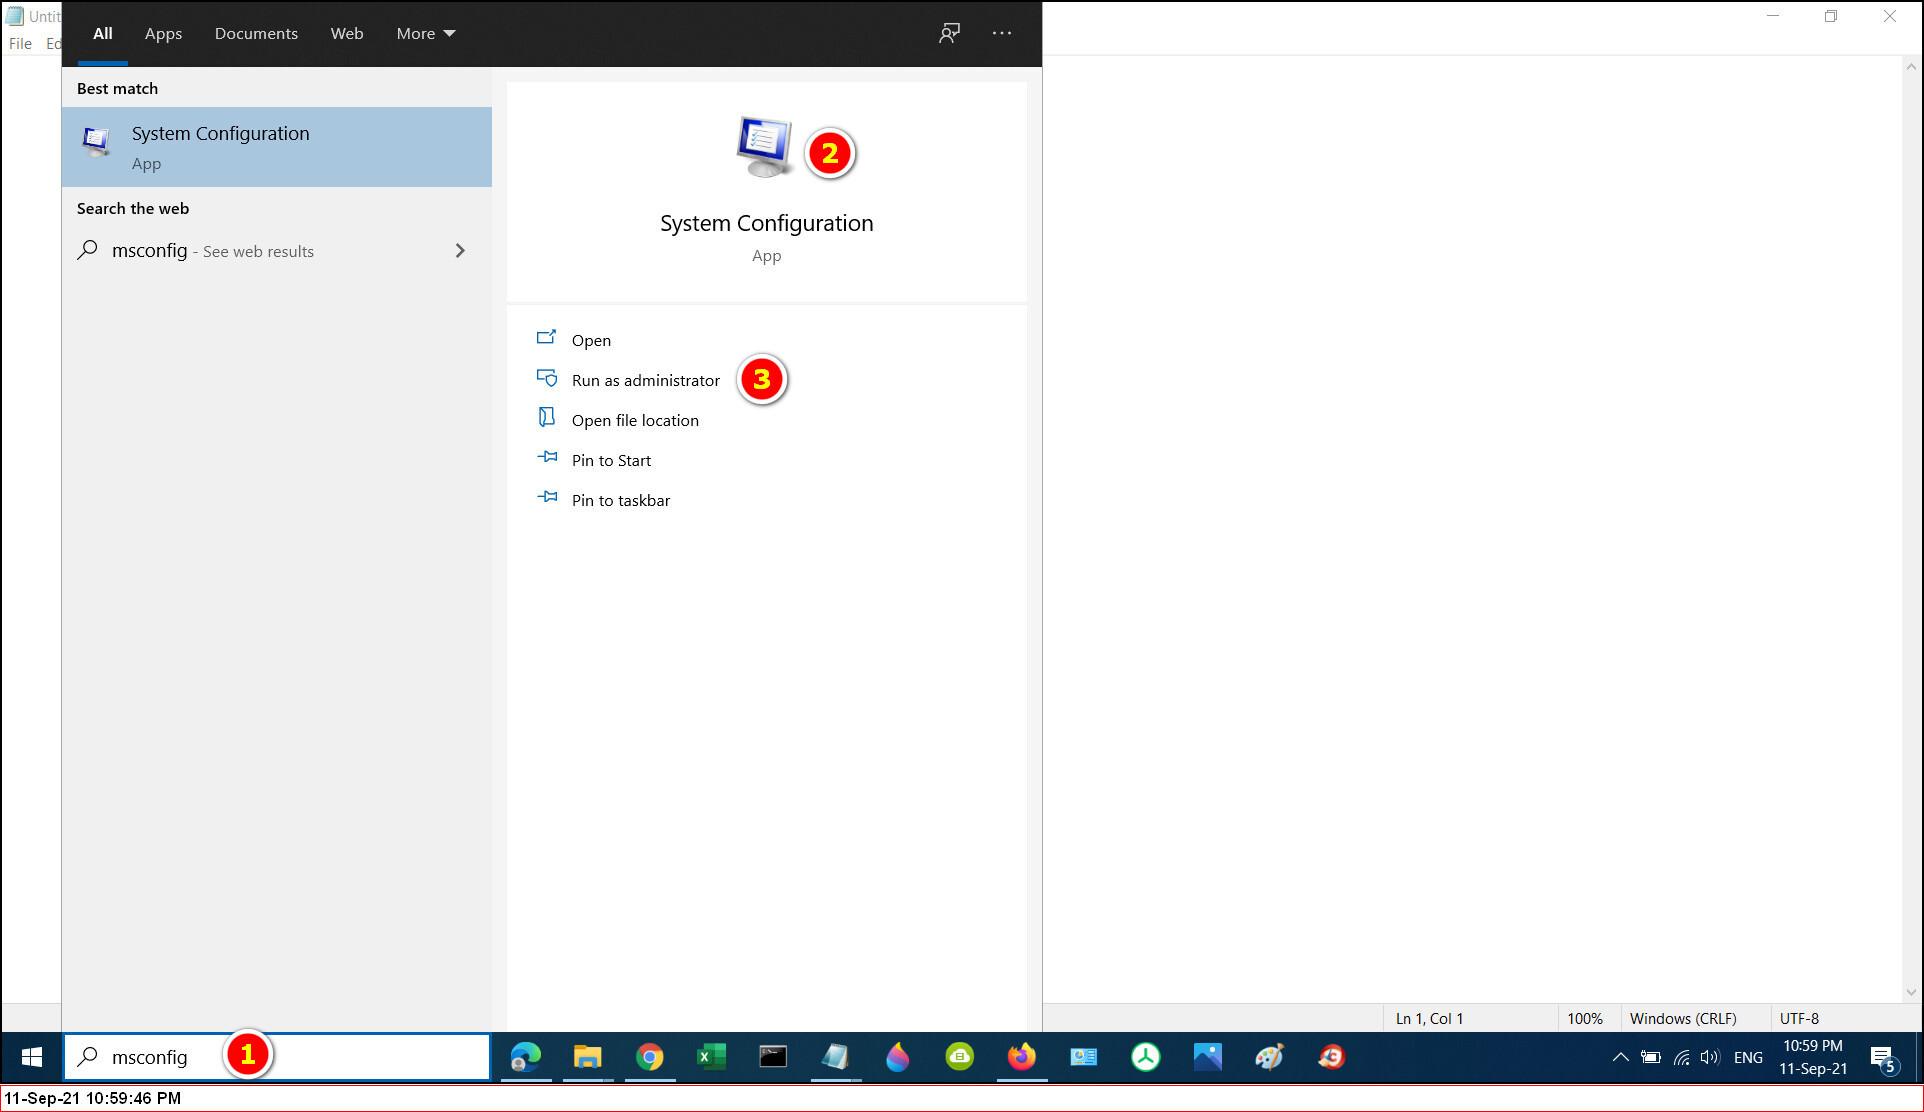Screen dimensions: 1924x1112
Task: Switch to the Apps search tab
Action: coord(163,33)
